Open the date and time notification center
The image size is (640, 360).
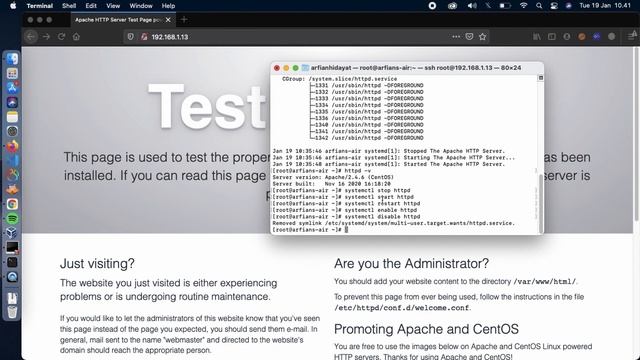tap(605, 6)
